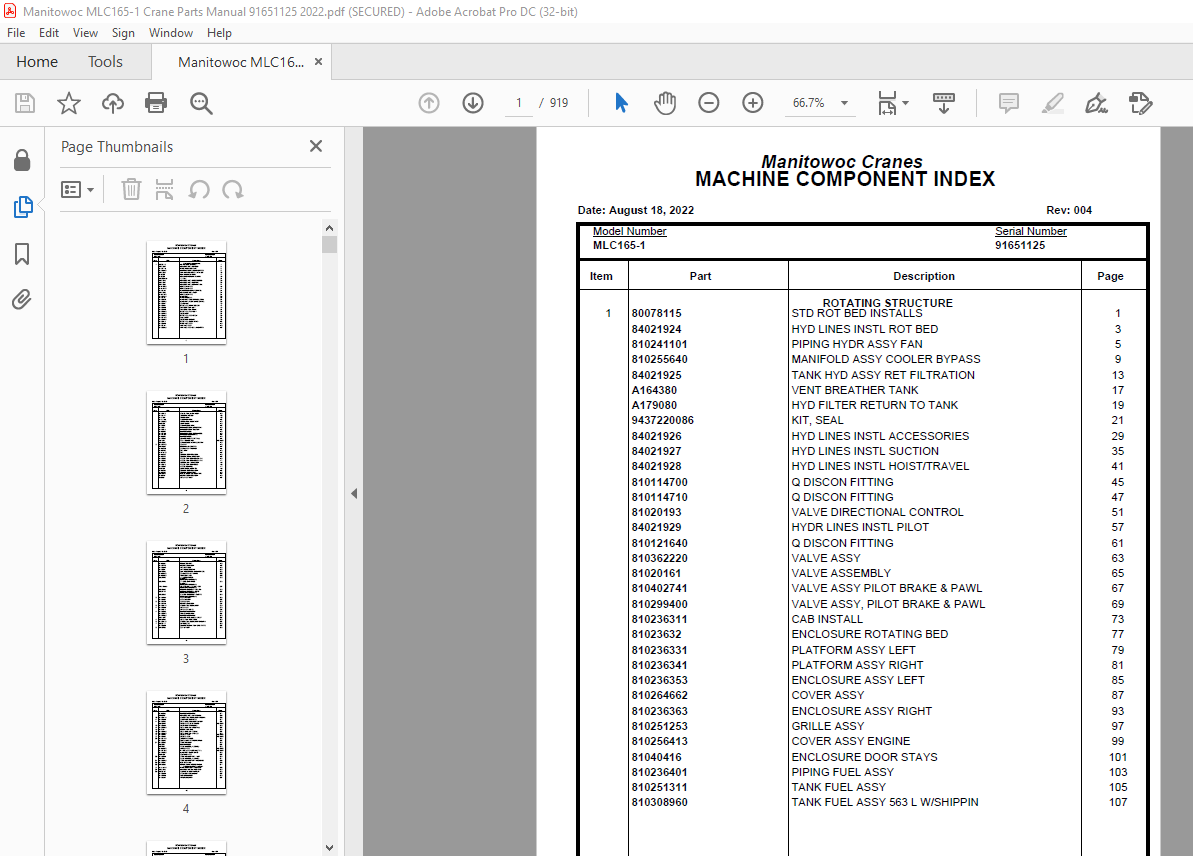Collapse the navigation pane arrow
1193x856 pixels.
[x=354, y=494]
